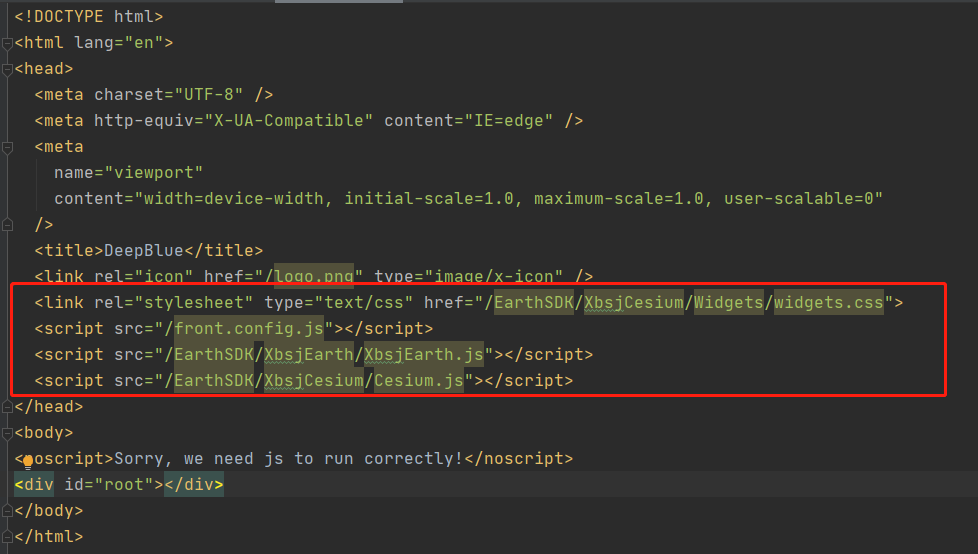
Task: Collapse the <body> block fold marker
Action: click(7, 433)
